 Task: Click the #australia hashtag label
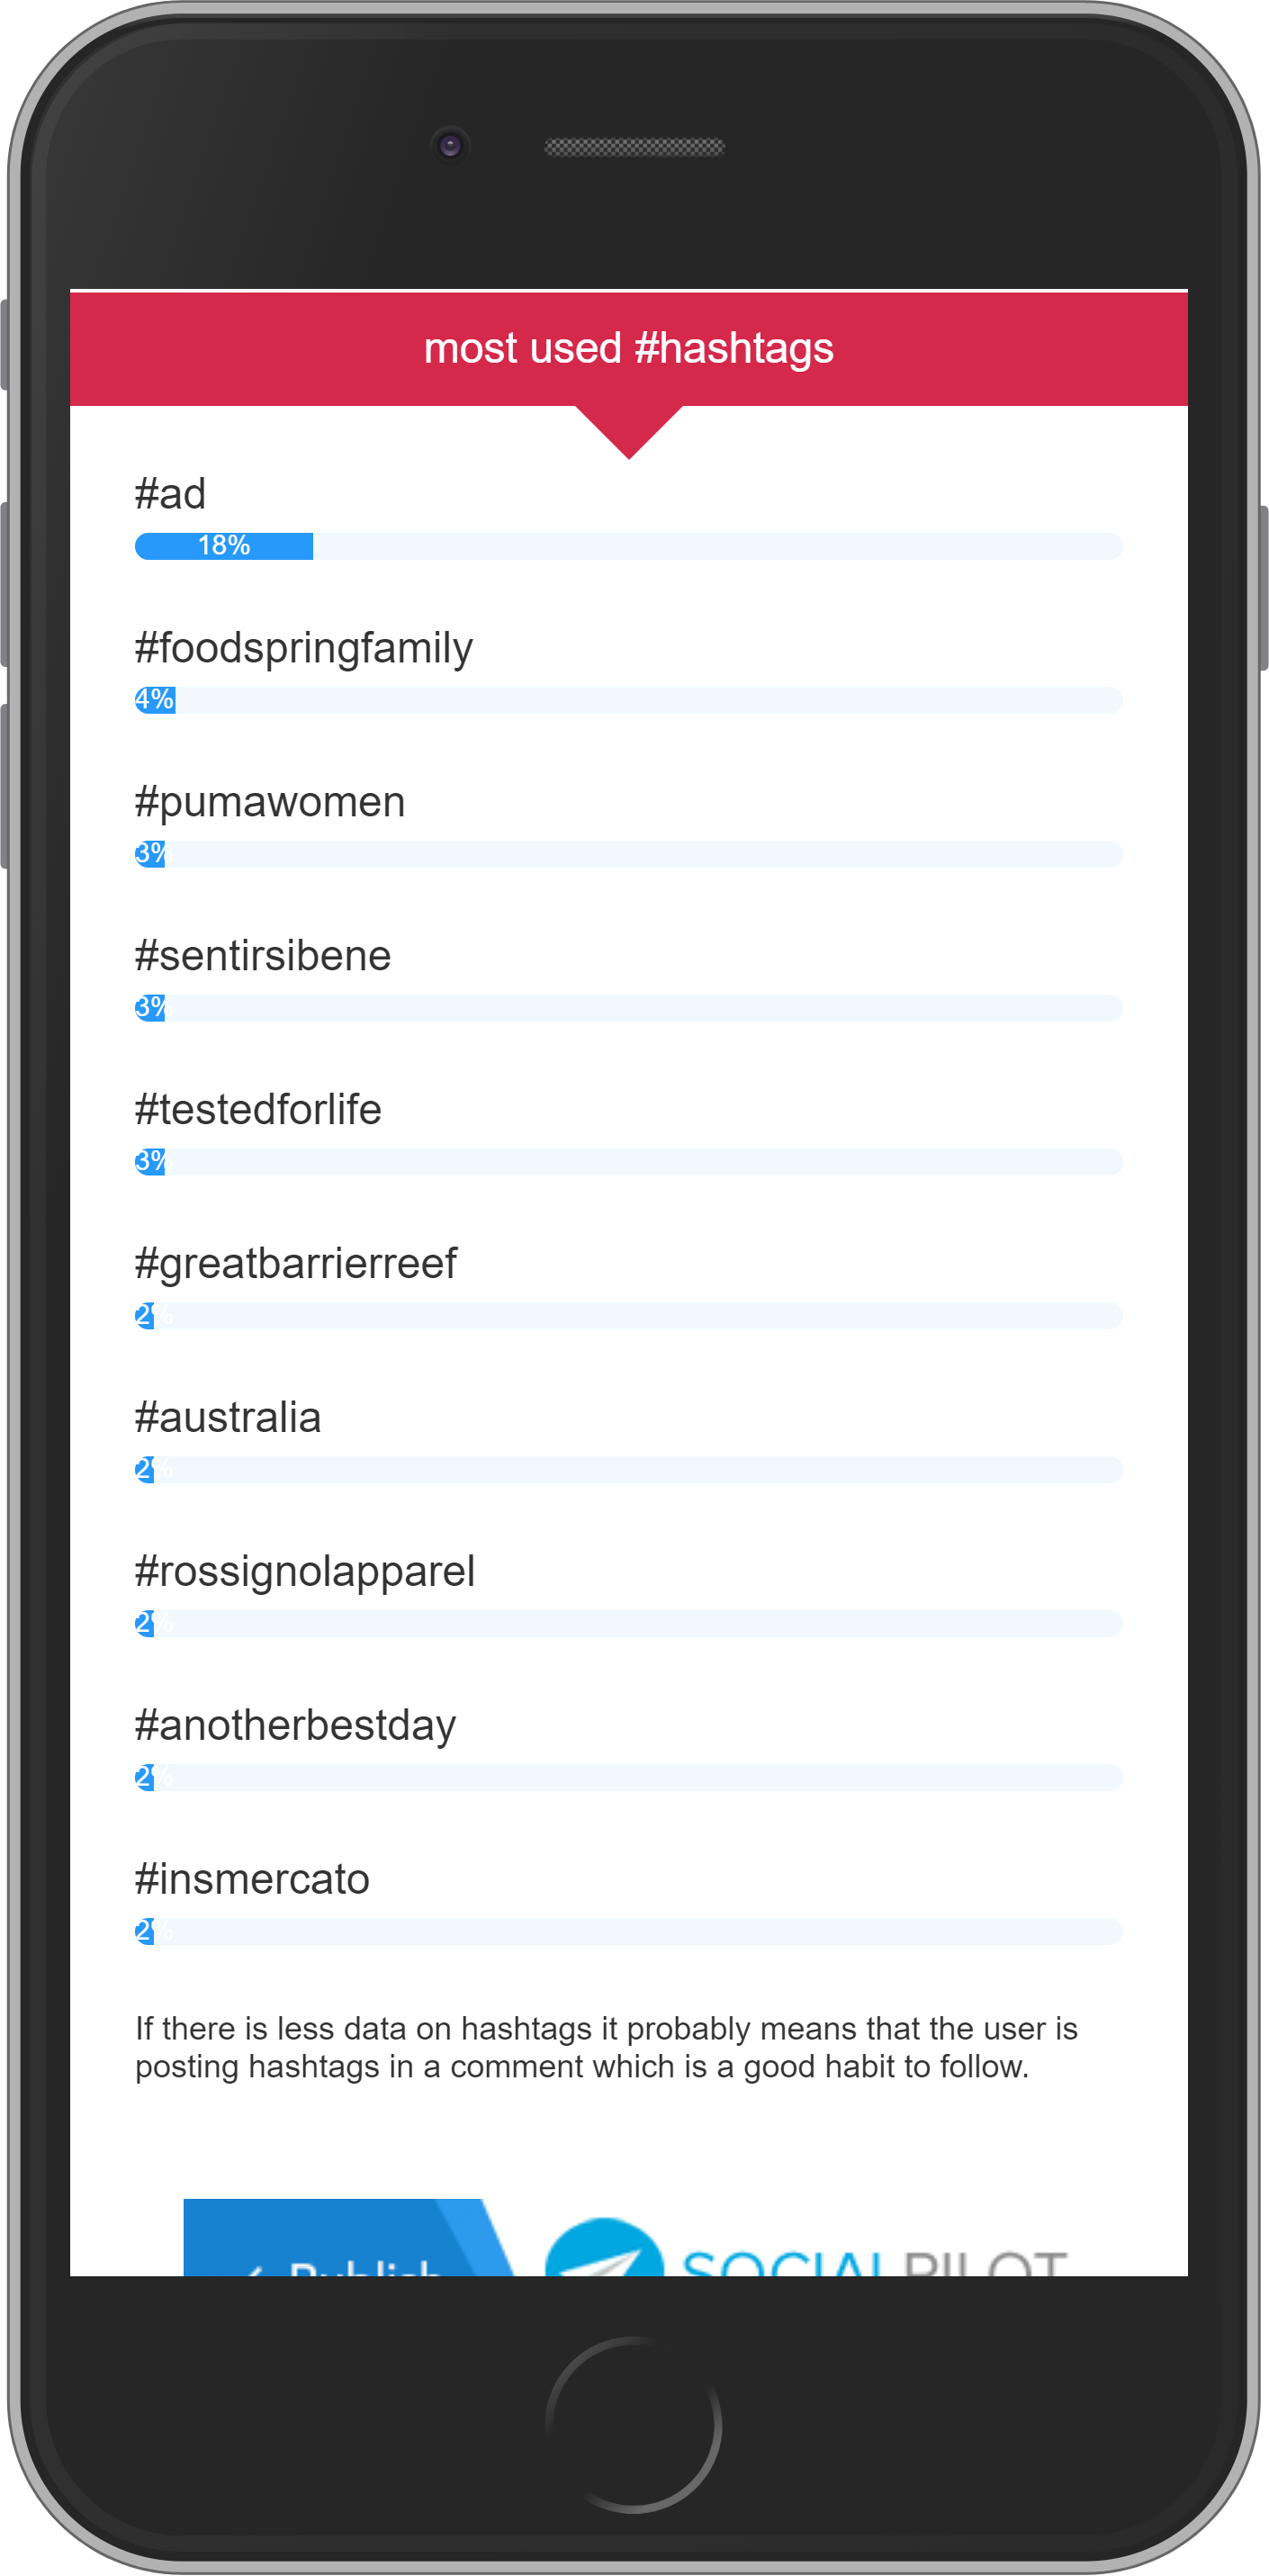click(x=228, y=1418)
